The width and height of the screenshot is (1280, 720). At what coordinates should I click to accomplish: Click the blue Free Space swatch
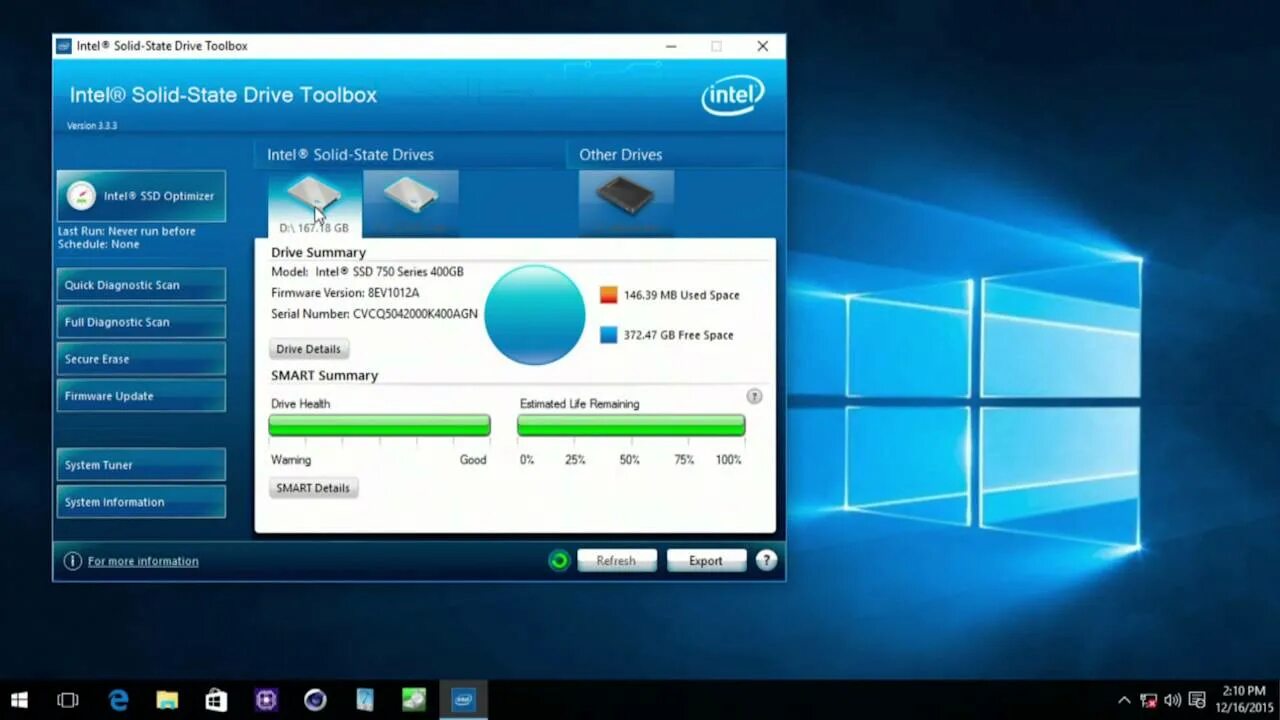coord(608,335)
